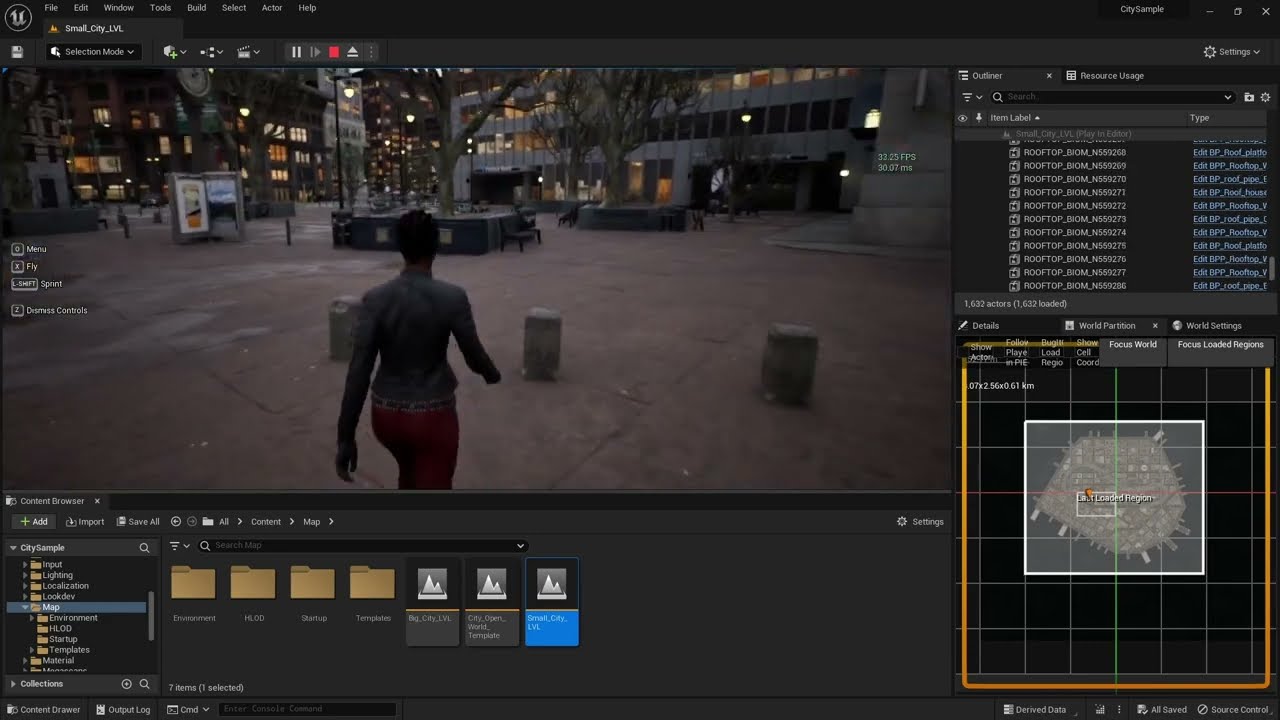Switch to the Resource Usage tab
The image size is (1280, 720).
(1104, 76)
